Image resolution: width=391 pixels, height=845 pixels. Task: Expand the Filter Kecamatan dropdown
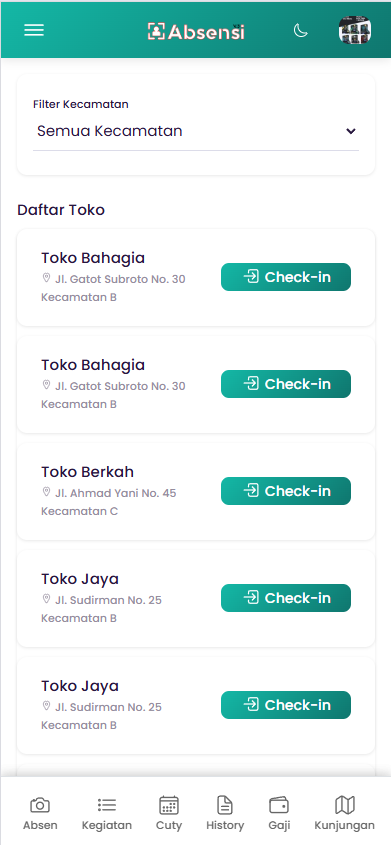[x=196, y=131]
